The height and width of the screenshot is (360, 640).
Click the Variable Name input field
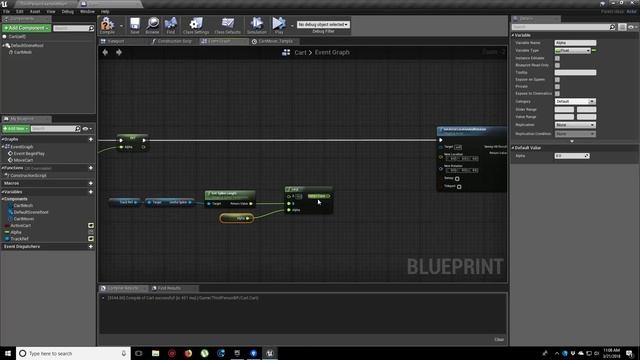[x=575, y=43]
